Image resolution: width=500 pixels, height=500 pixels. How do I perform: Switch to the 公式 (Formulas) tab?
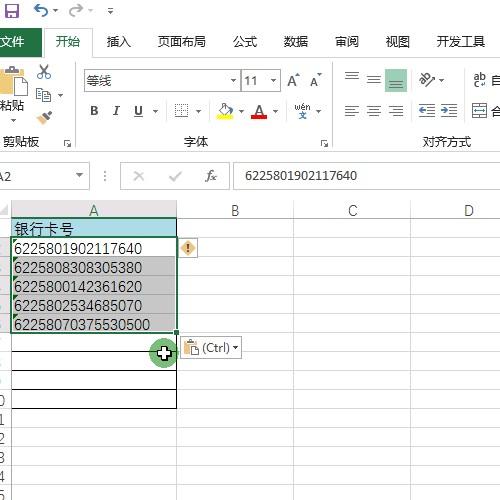coord(245,42)
